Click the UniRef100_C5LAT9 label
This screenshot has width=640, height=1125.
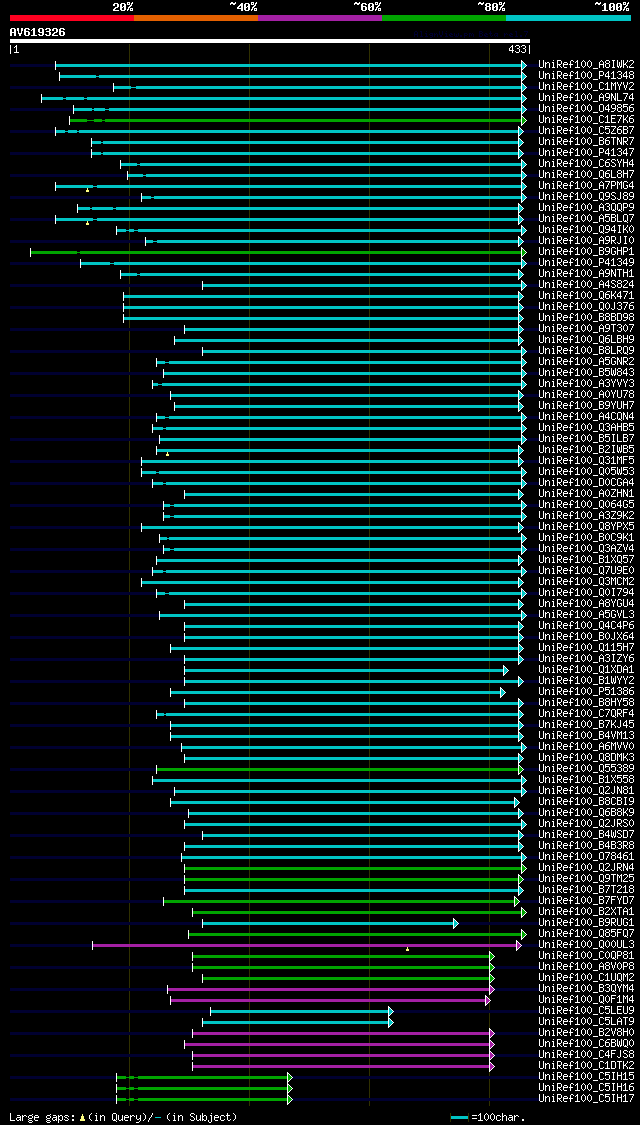tap(586, 1022)
